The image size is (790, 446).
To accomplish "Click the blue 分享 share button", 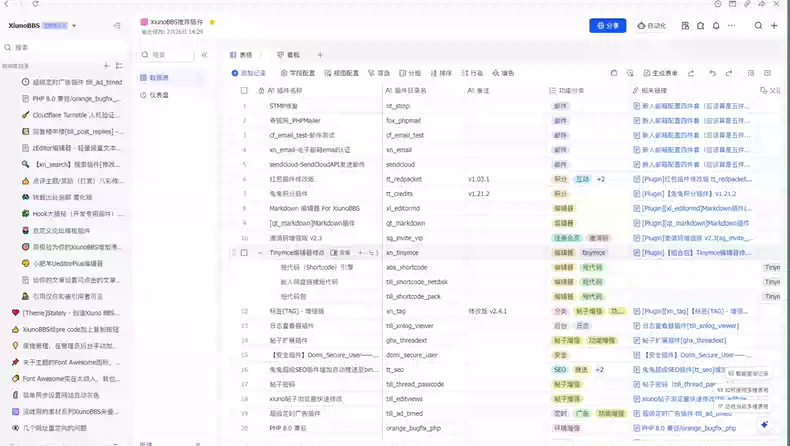I will [x=608, y=25].
